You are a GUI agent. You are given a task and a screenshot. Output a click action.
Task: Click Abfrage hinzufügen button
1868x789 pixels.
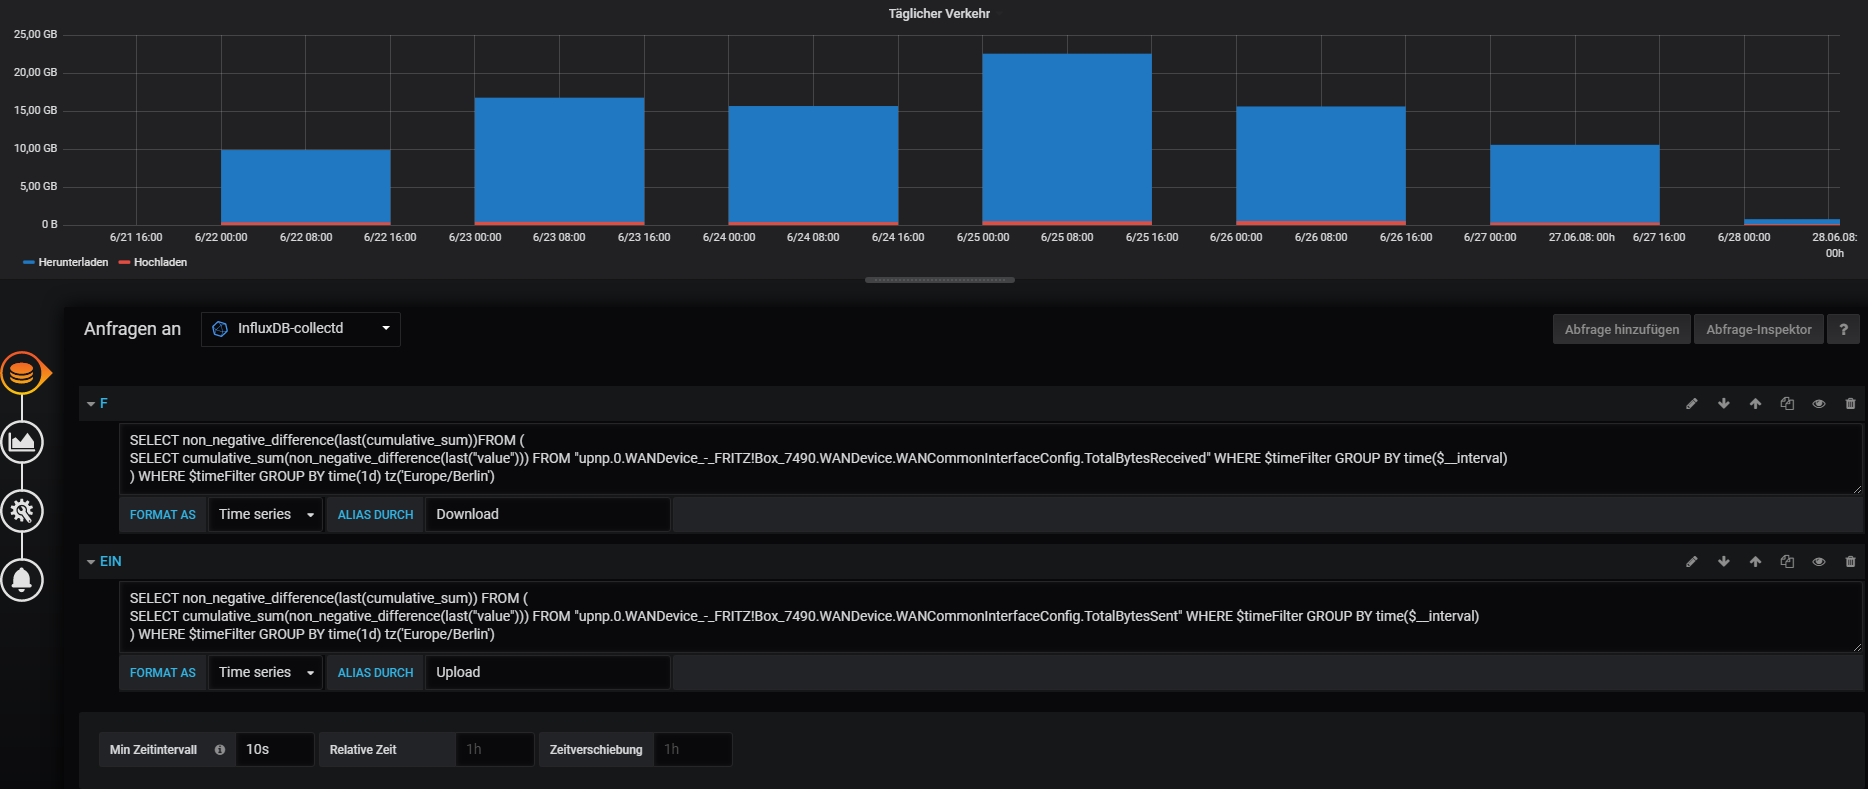[1621, 329]
